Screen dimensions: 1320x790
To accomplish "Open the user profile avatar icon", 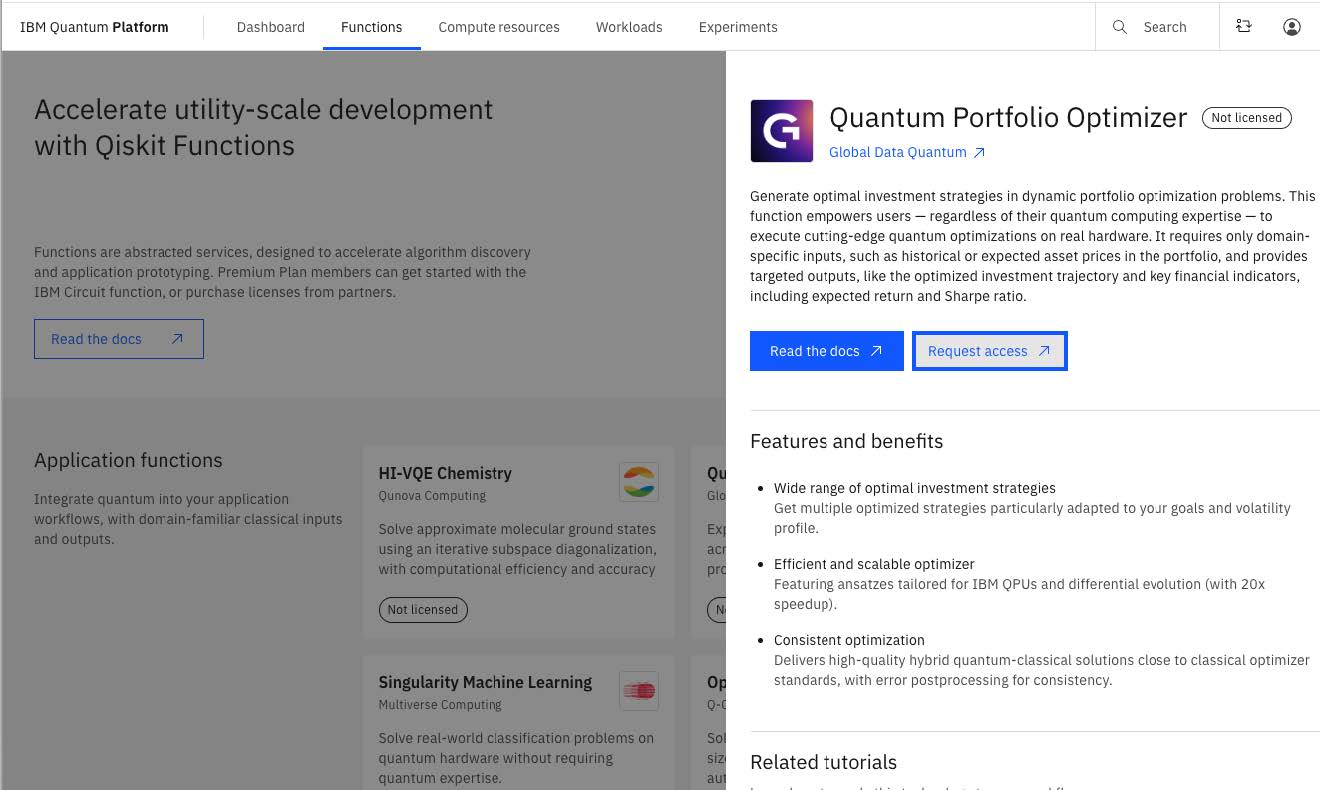I will (1292, 27).
